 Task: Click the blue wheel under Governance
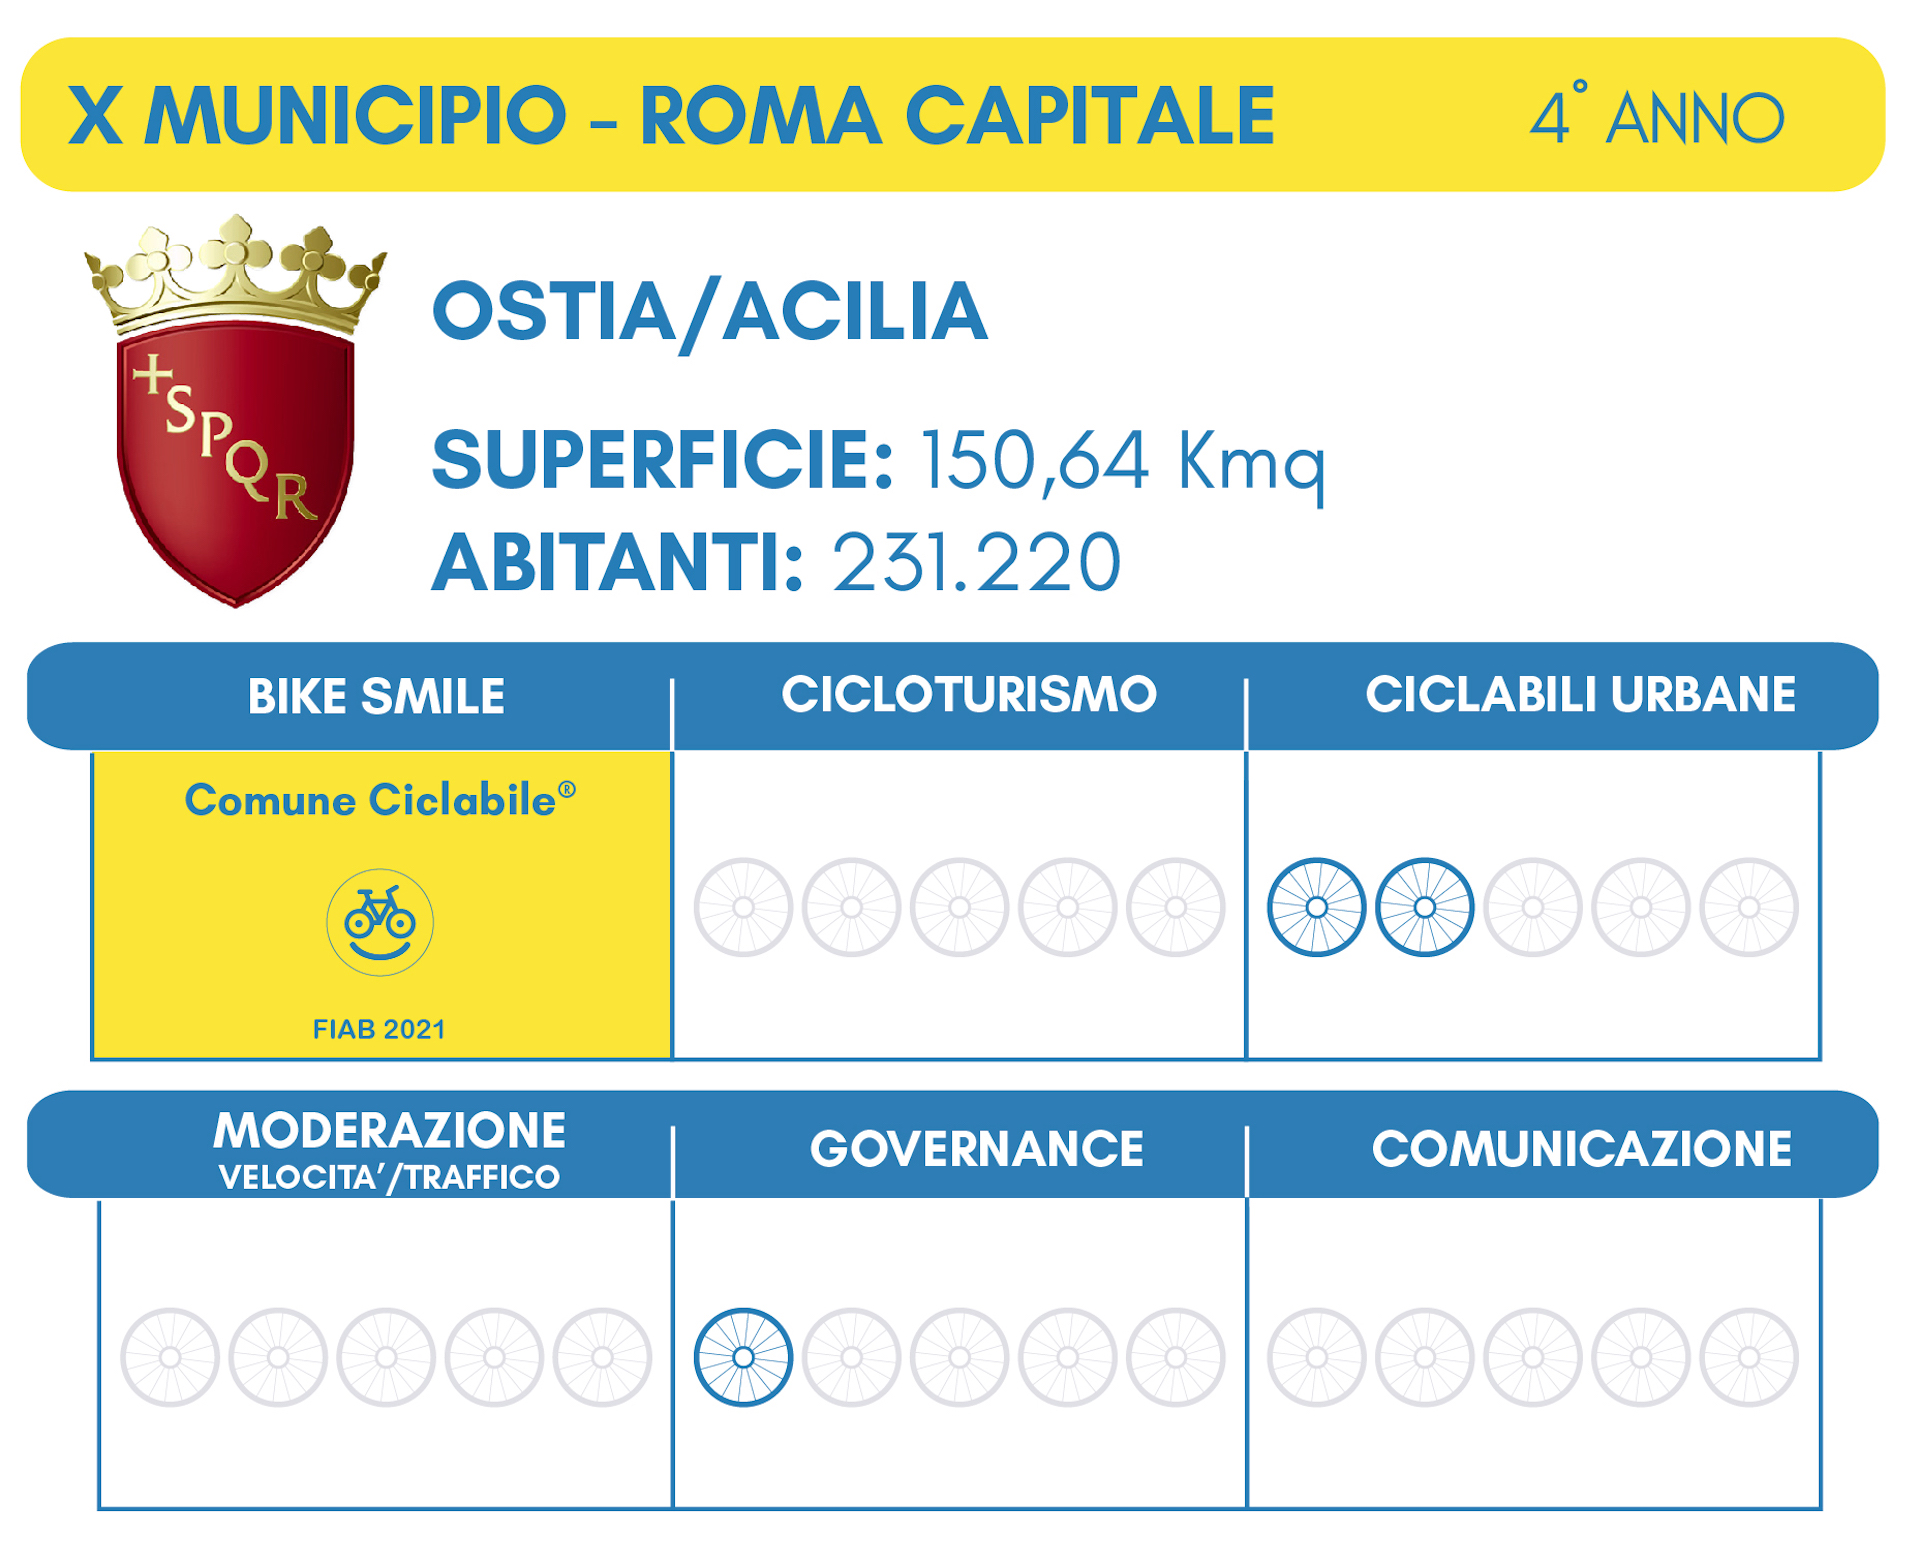coord(743,1357)
